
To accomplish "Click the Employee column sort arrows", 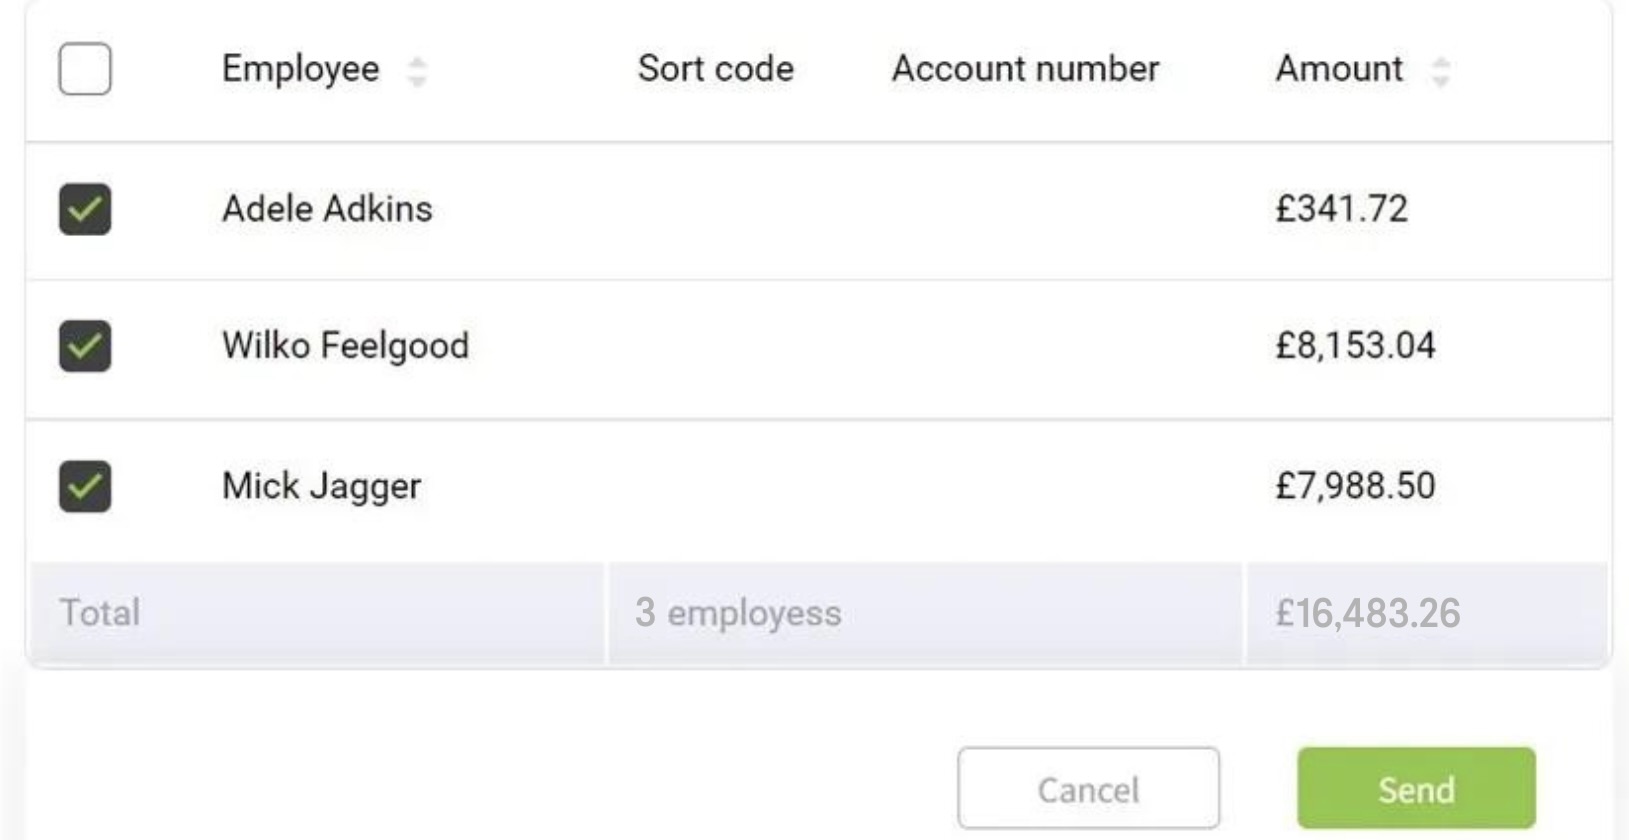I will point(417,71).
